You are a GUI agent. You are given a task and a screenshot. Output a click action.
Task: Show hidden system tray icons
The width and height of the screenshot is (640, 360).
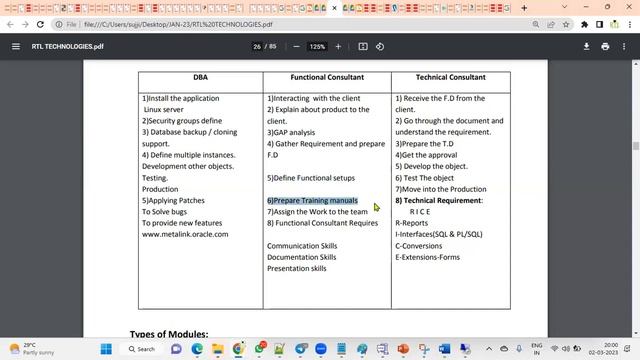coord(489,349)
